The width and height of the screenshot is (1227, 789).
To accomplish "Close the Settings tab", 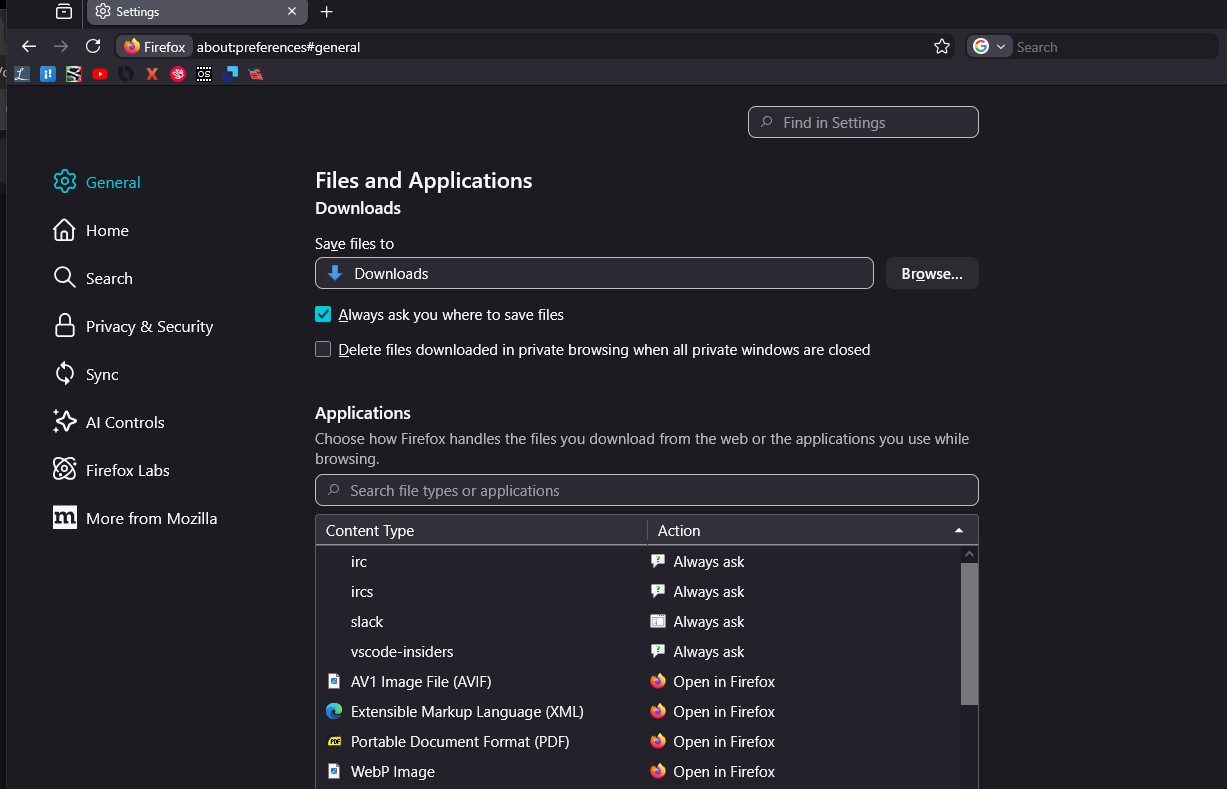I will pyautogui.click(x=292, y=12).
